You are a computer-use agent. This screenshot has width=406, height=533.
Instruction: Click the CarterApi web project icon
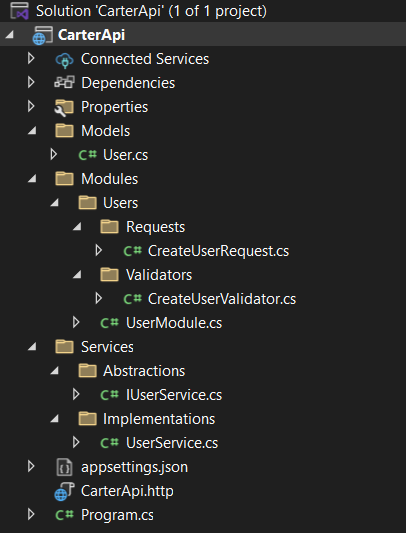pos(43,35)
